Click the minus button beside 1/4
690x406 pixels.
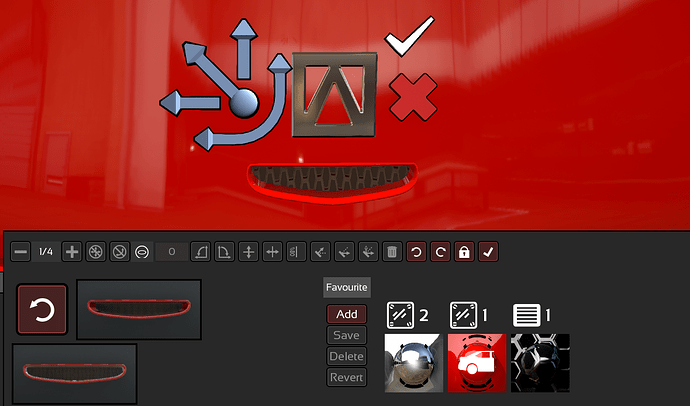20,252
